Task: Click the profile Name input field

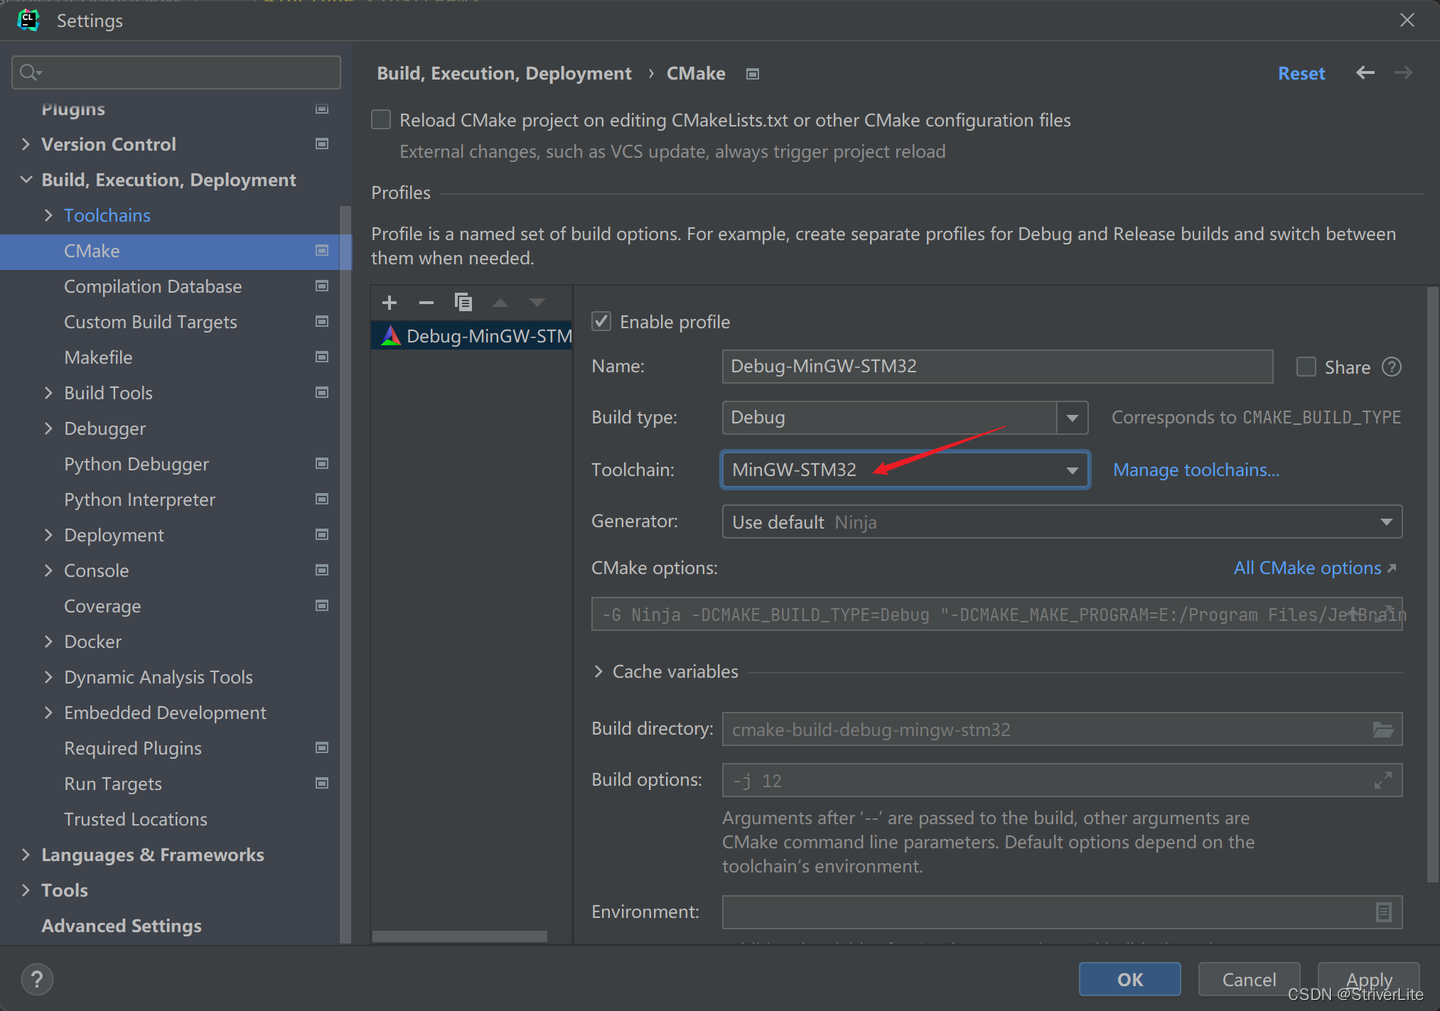Action: (x=997, y=366)
